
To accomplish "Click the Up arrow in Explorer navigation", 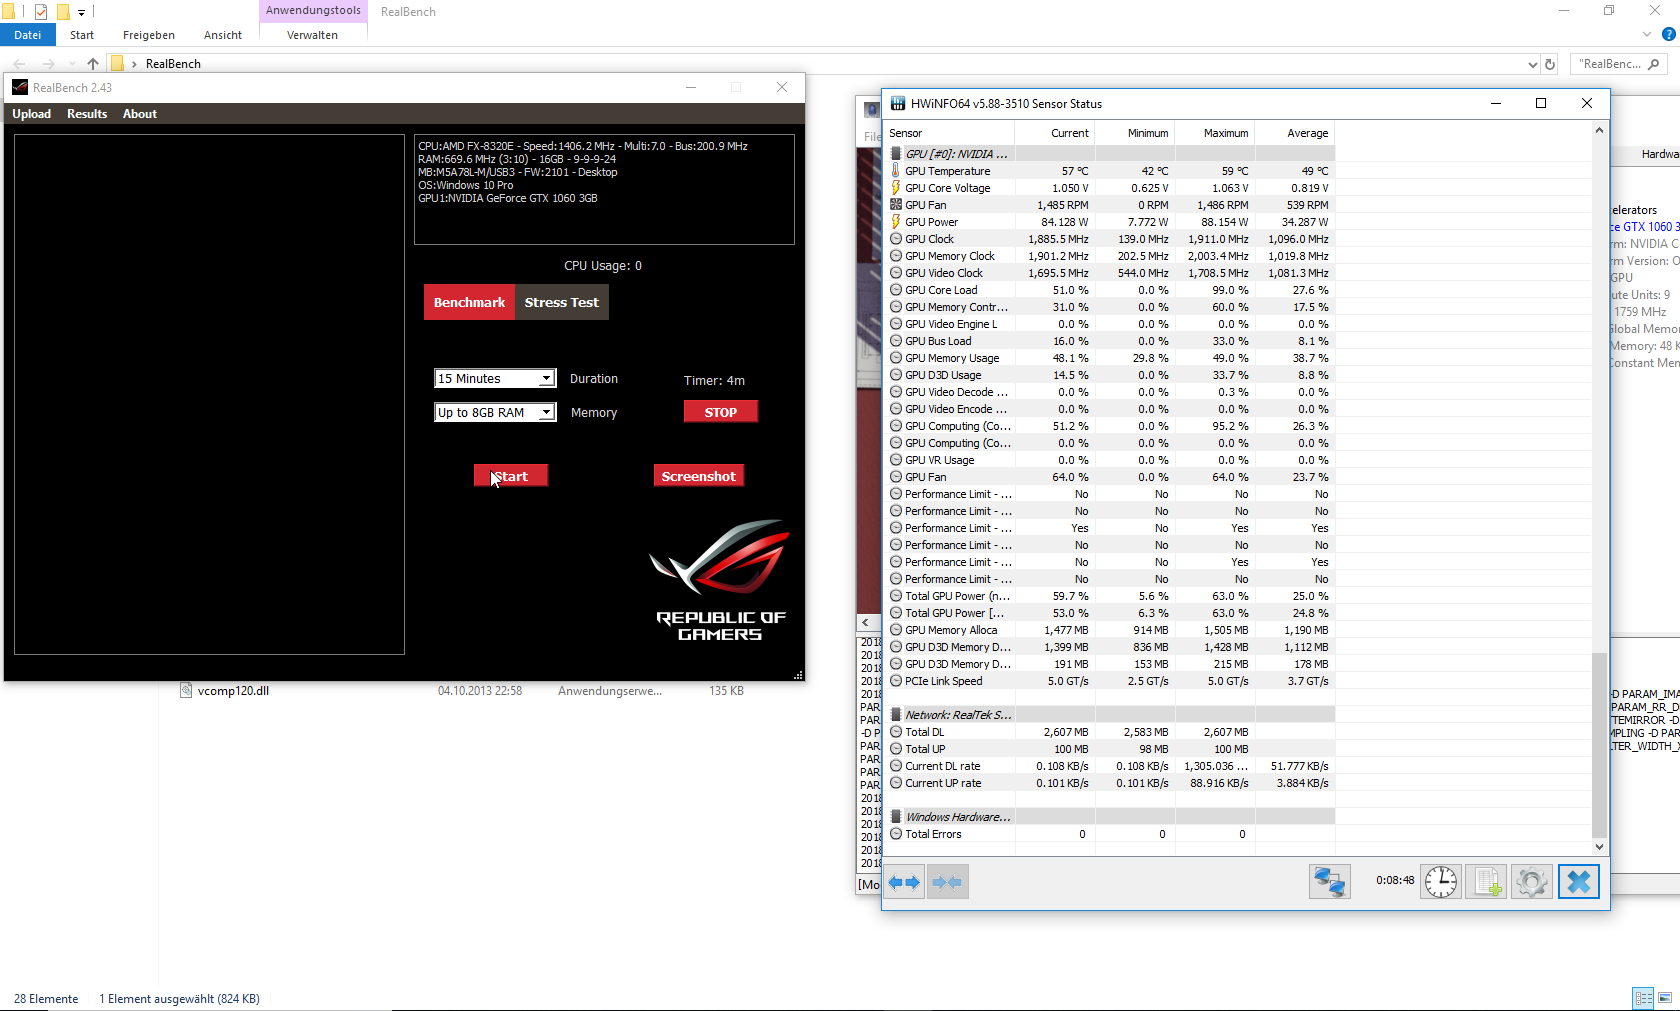I will coord(93,64).
